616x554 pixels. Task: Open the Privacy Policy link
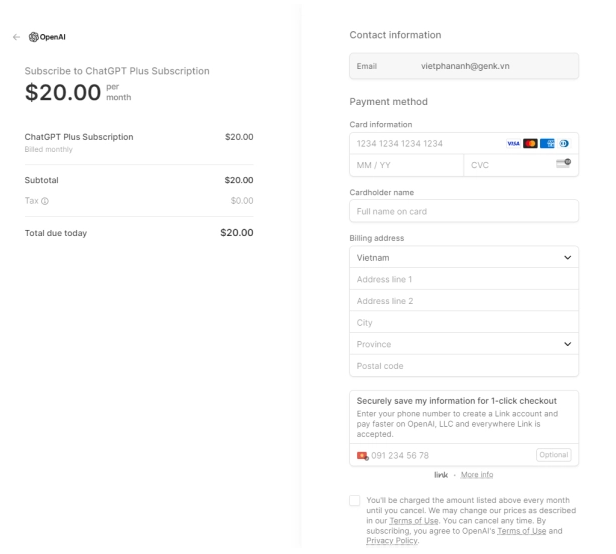tap(392, 541)
